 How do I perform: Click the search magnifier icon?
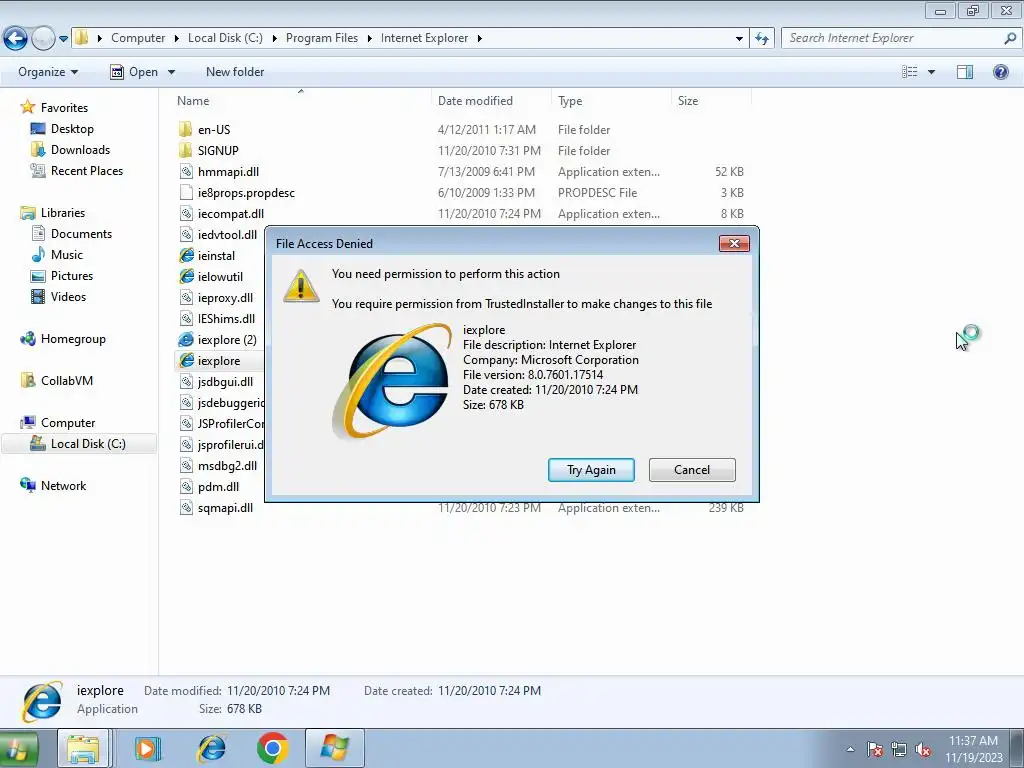click(1010, 38)
